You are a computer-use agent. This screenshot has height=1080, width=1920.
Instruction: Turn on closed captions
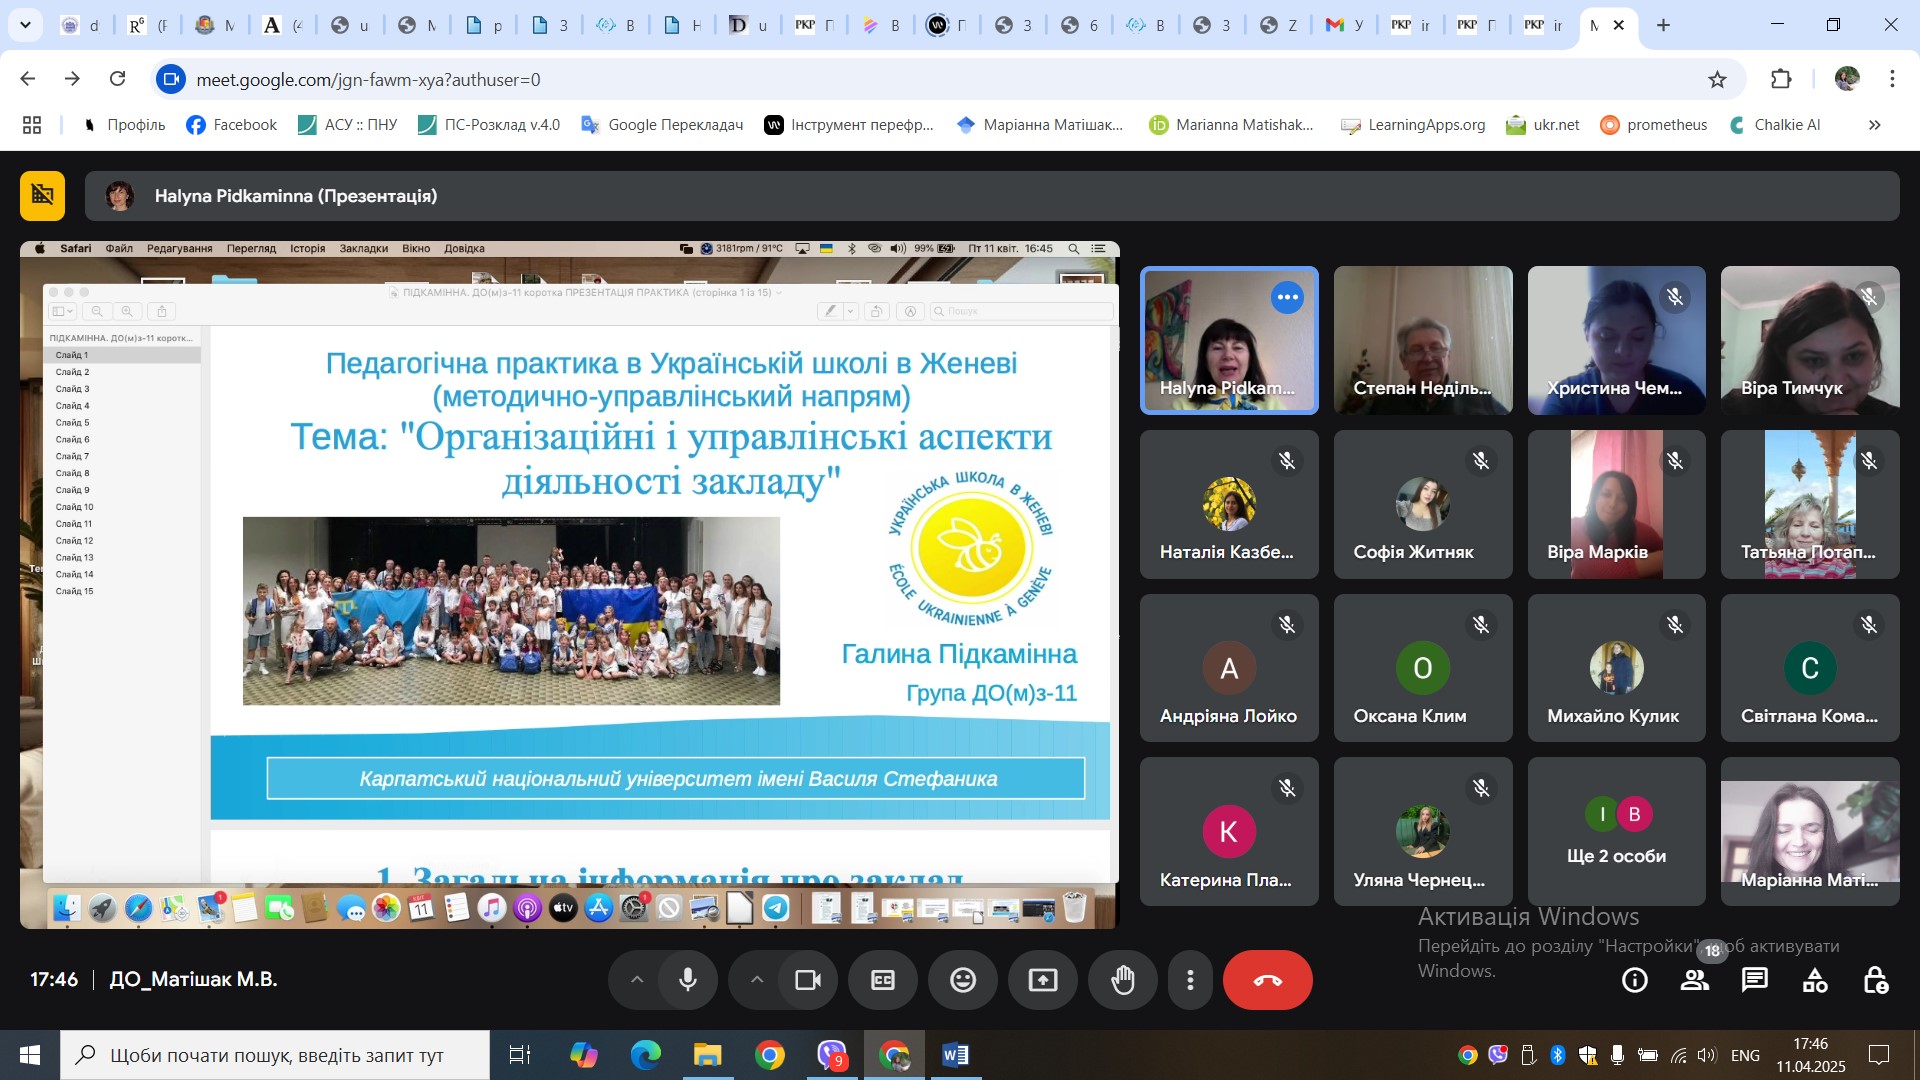pyautogui.click(x=883, y=981)
